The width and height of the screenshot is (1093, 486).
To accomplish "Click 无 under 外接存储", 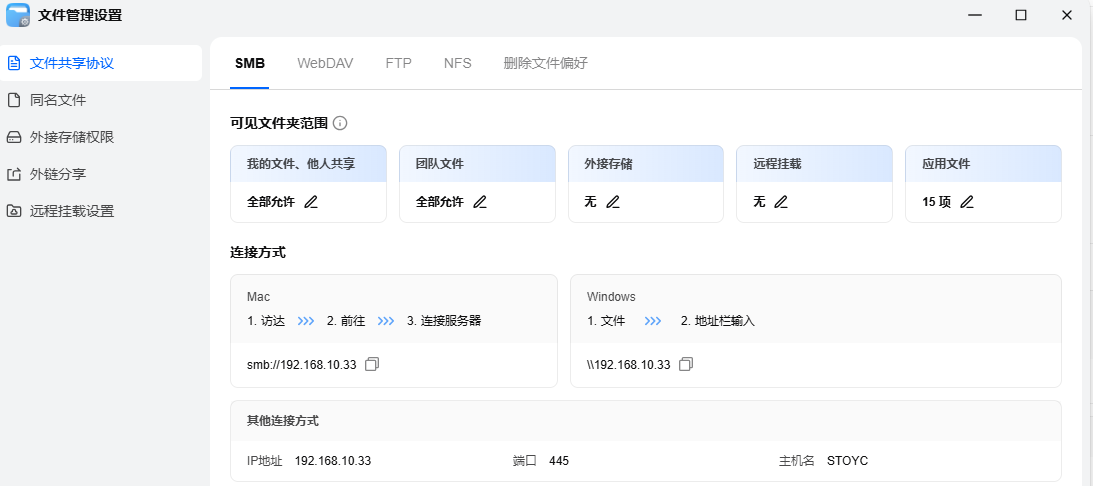I will pos(590,202).
